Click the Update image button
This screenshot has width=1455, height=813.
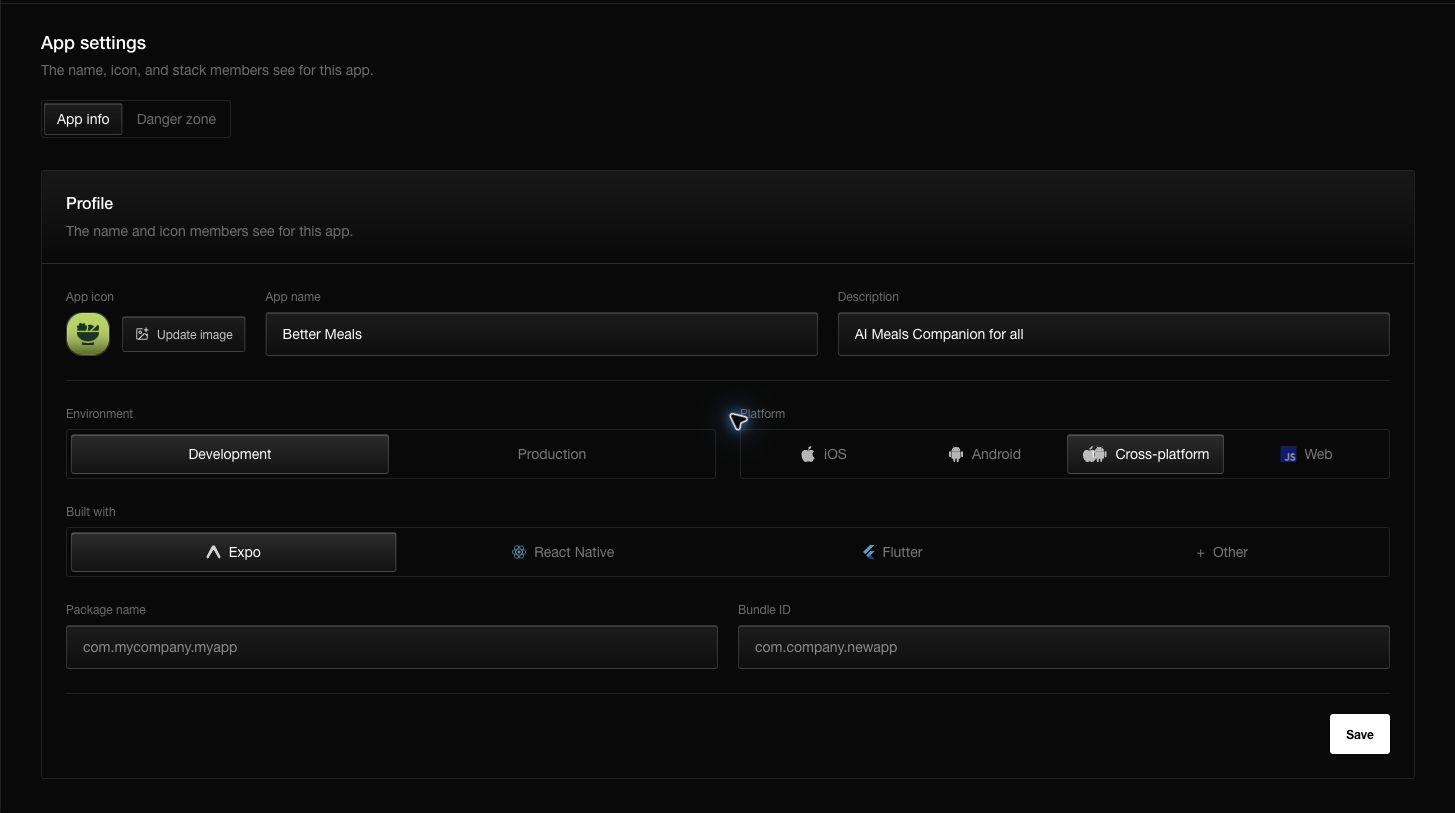point(184,334)
